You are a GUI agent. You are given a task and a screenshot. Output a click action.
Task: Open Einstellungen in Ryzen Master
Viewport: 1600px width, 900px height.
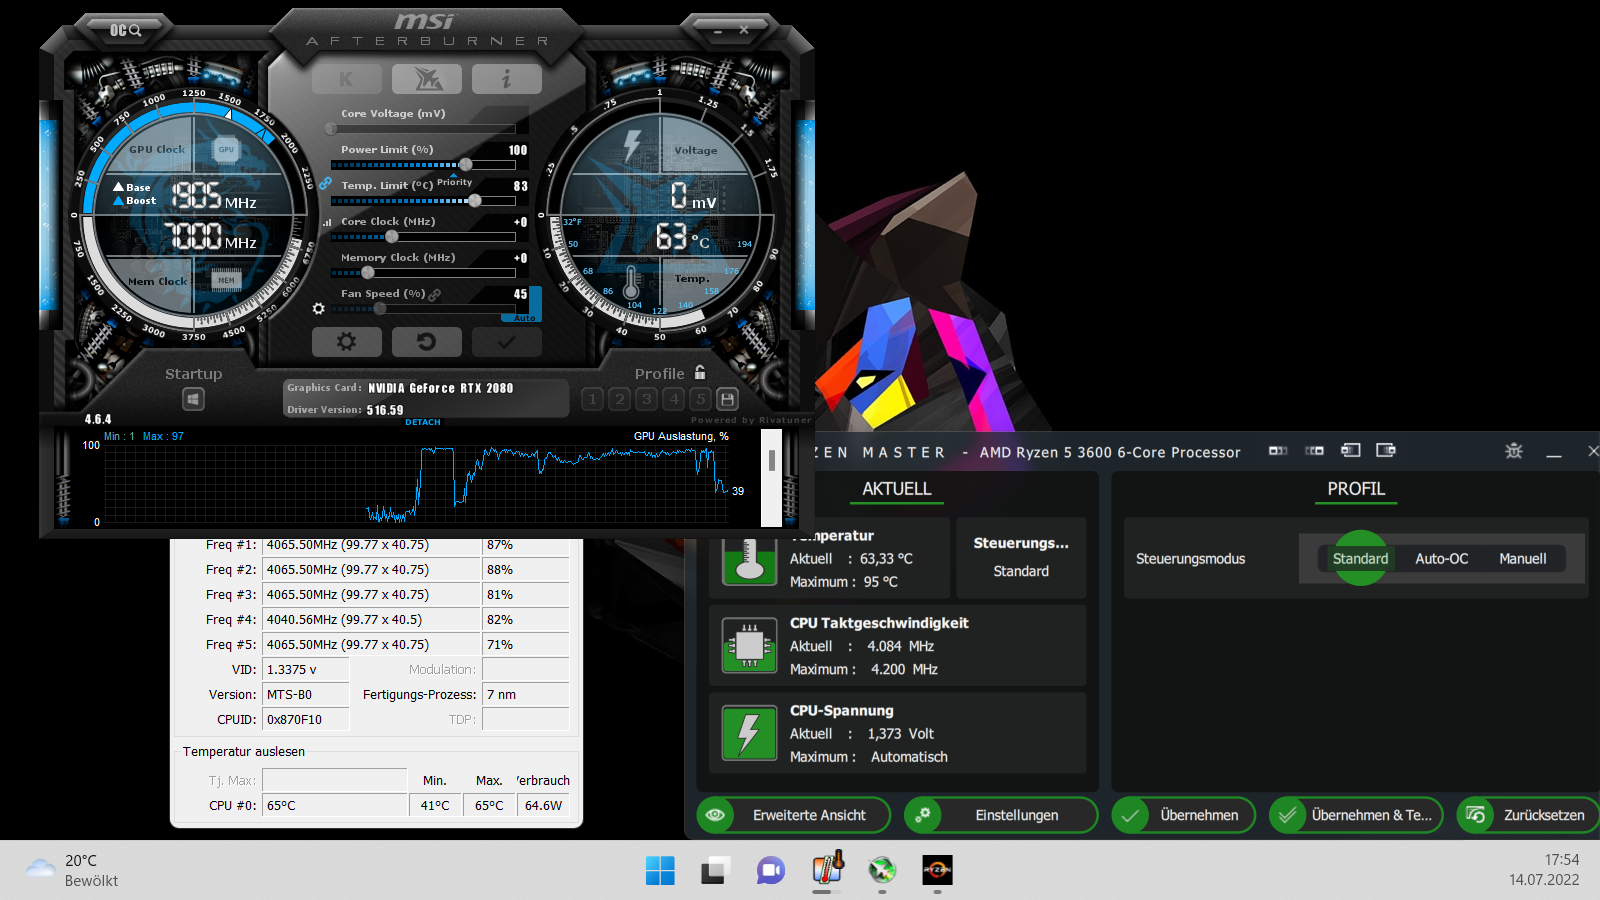click(x=1001, y=815)
